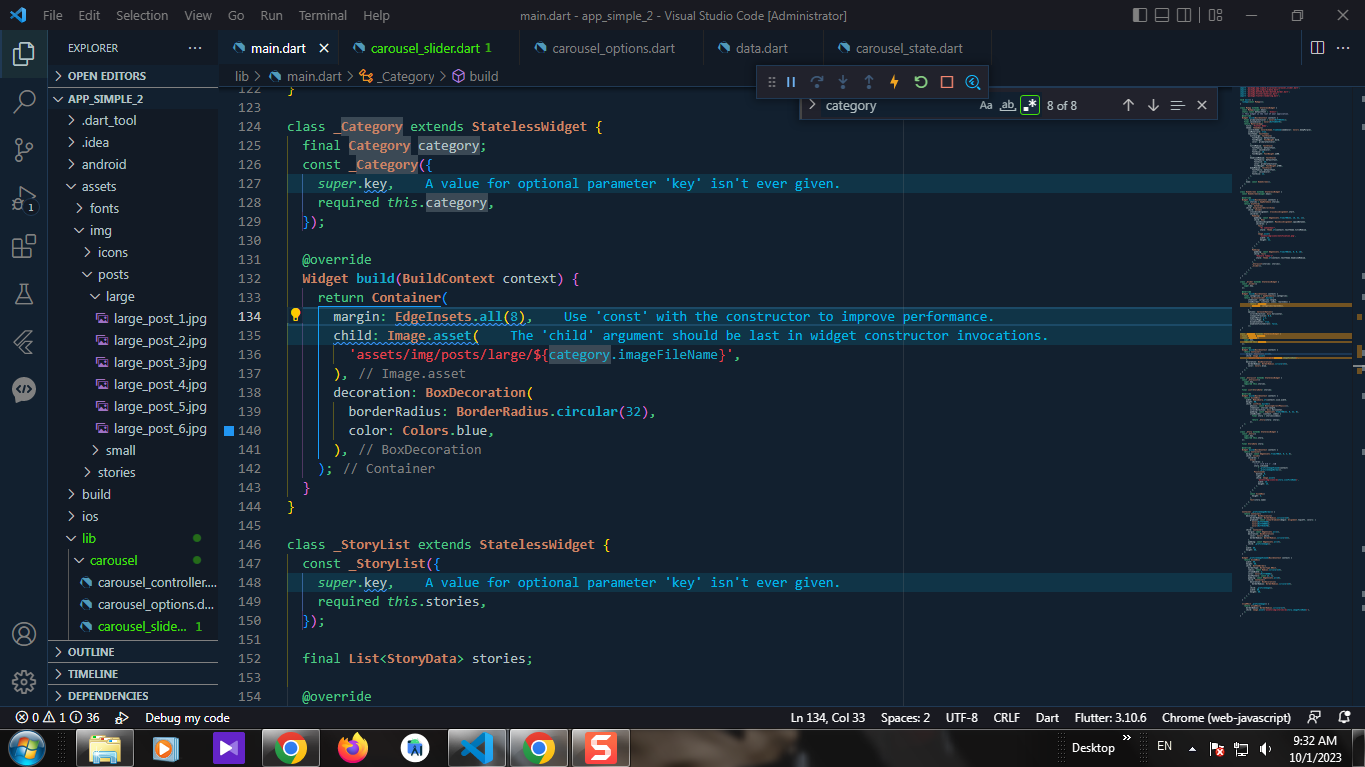Expand the small folder
The width and height of the screenshot is (1365, 767).
[x=133, y=450]
